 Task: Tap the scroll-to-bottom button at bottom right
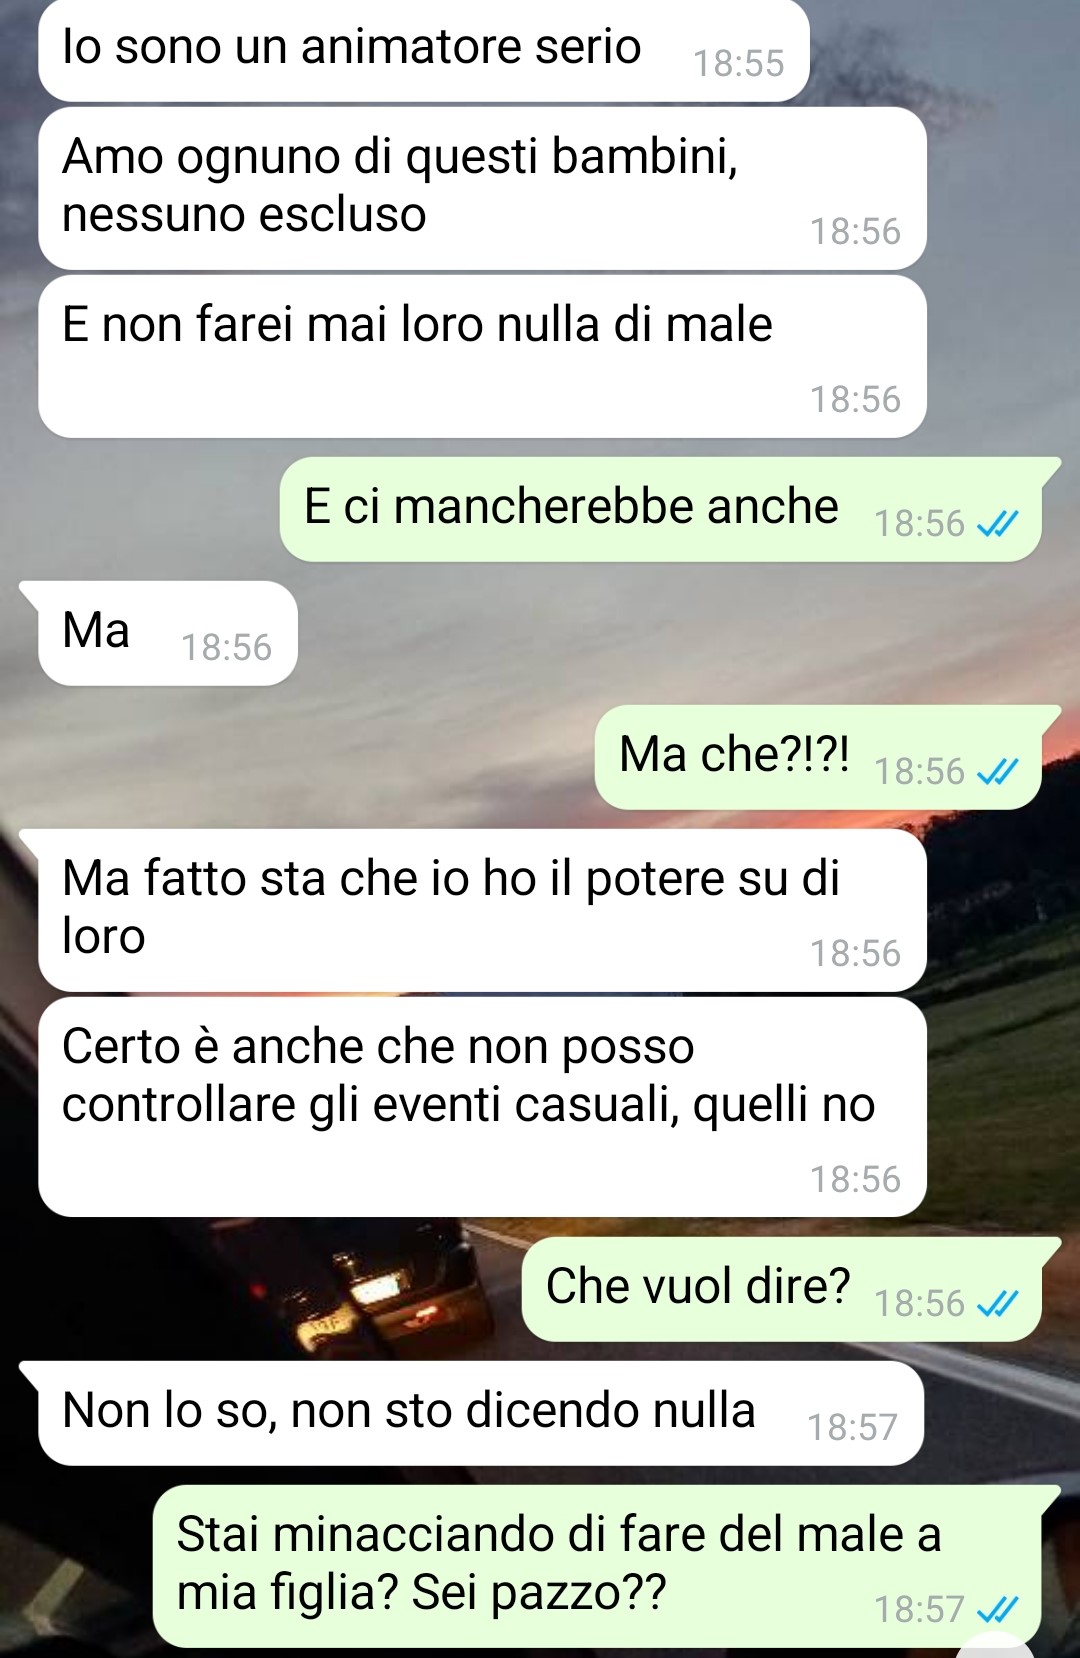(995, 1647)
